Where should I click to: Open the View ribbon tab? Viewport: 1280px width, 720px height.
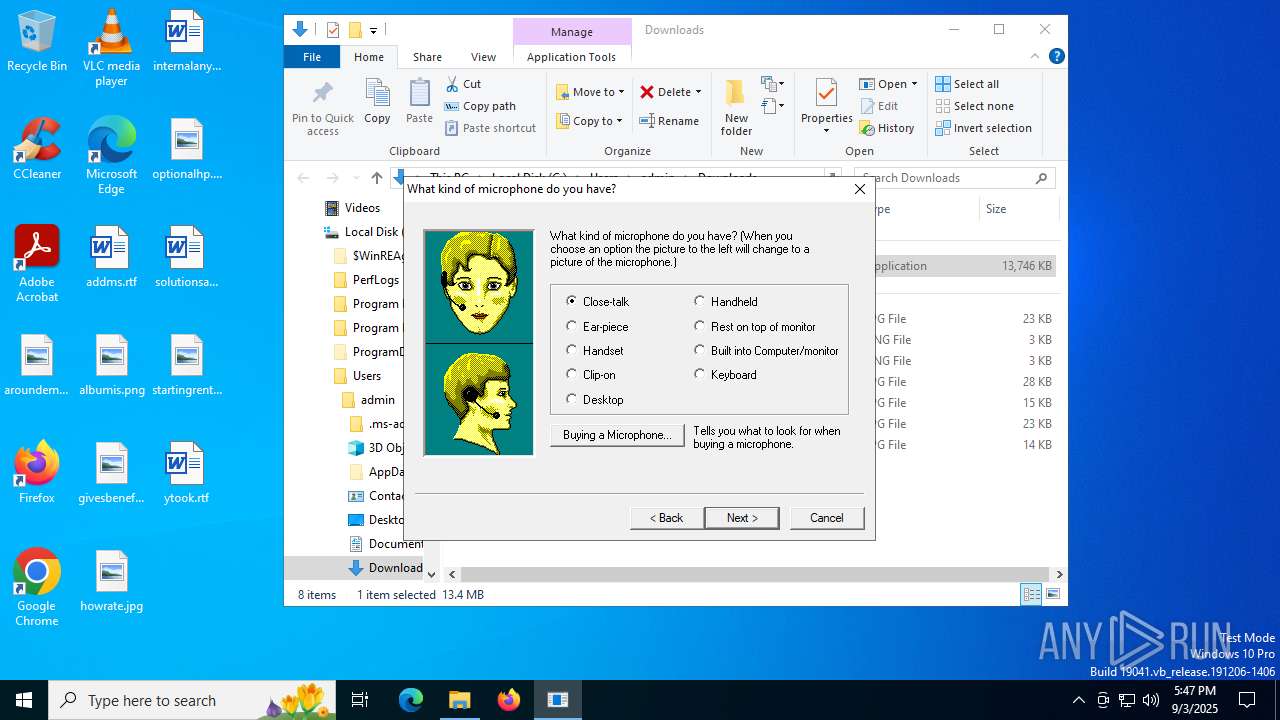point(483,57)
